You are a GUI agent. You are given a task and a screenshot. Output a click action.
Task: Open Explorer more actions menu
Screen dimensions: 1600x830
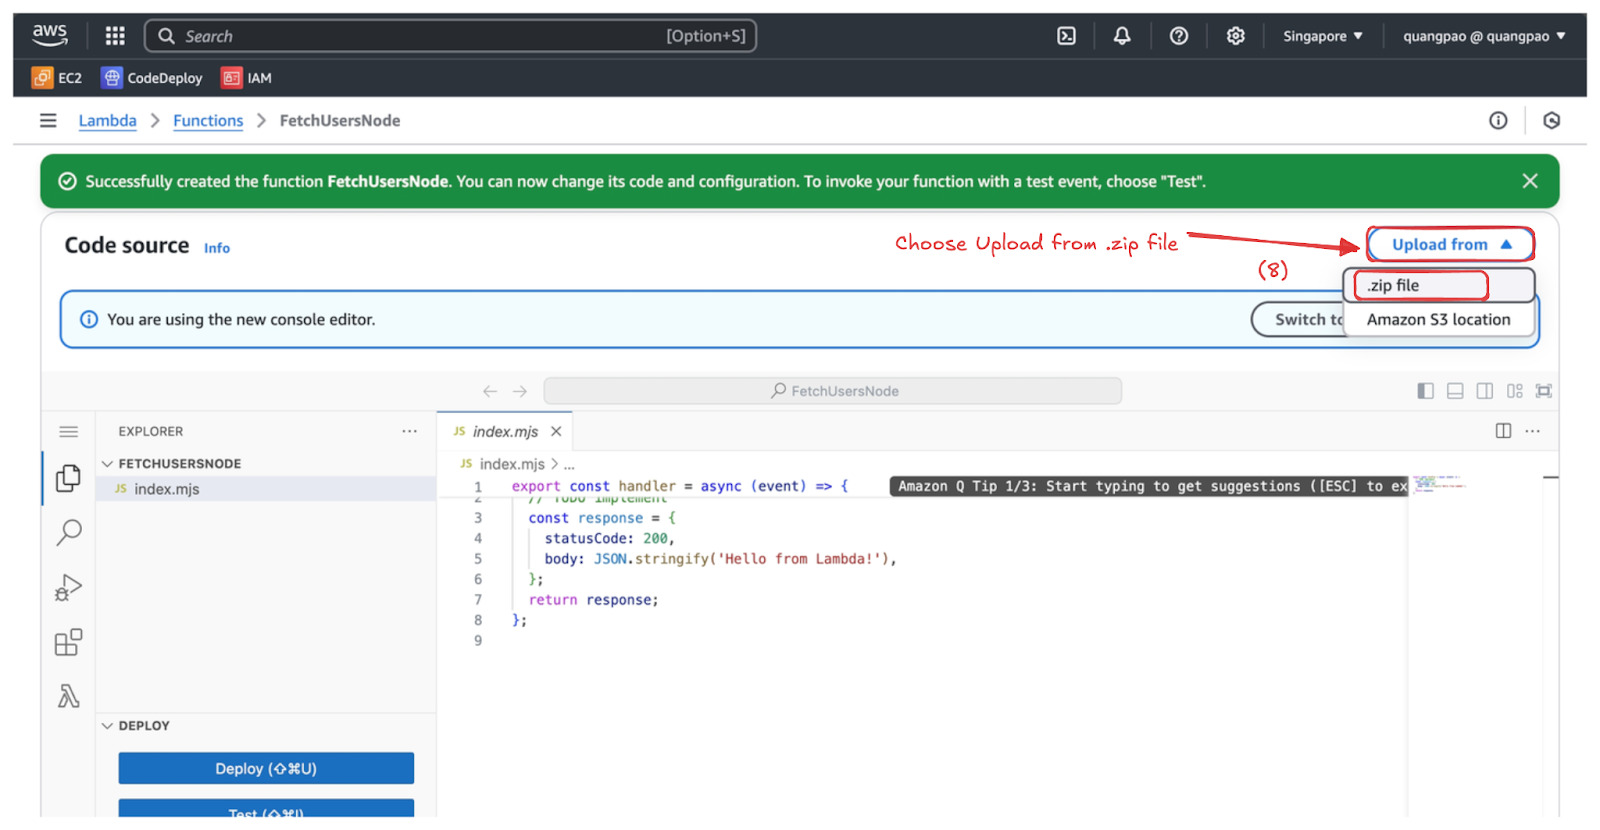coord(409,432)
